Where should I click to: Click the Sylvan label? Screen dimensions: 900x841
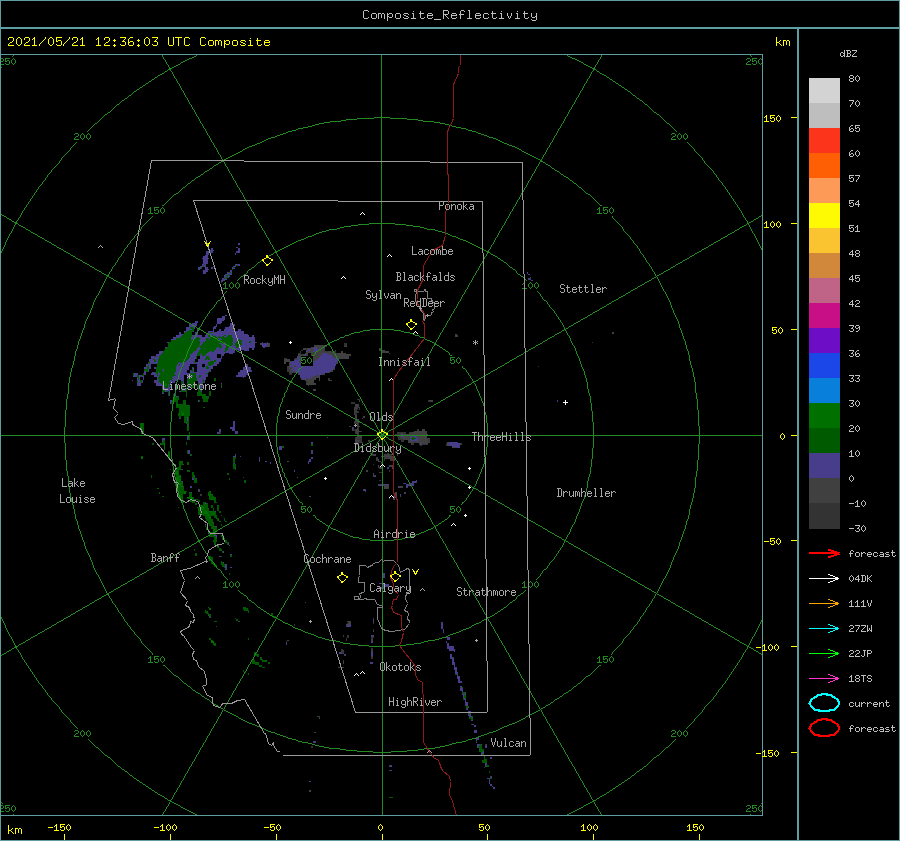point(383,295)
